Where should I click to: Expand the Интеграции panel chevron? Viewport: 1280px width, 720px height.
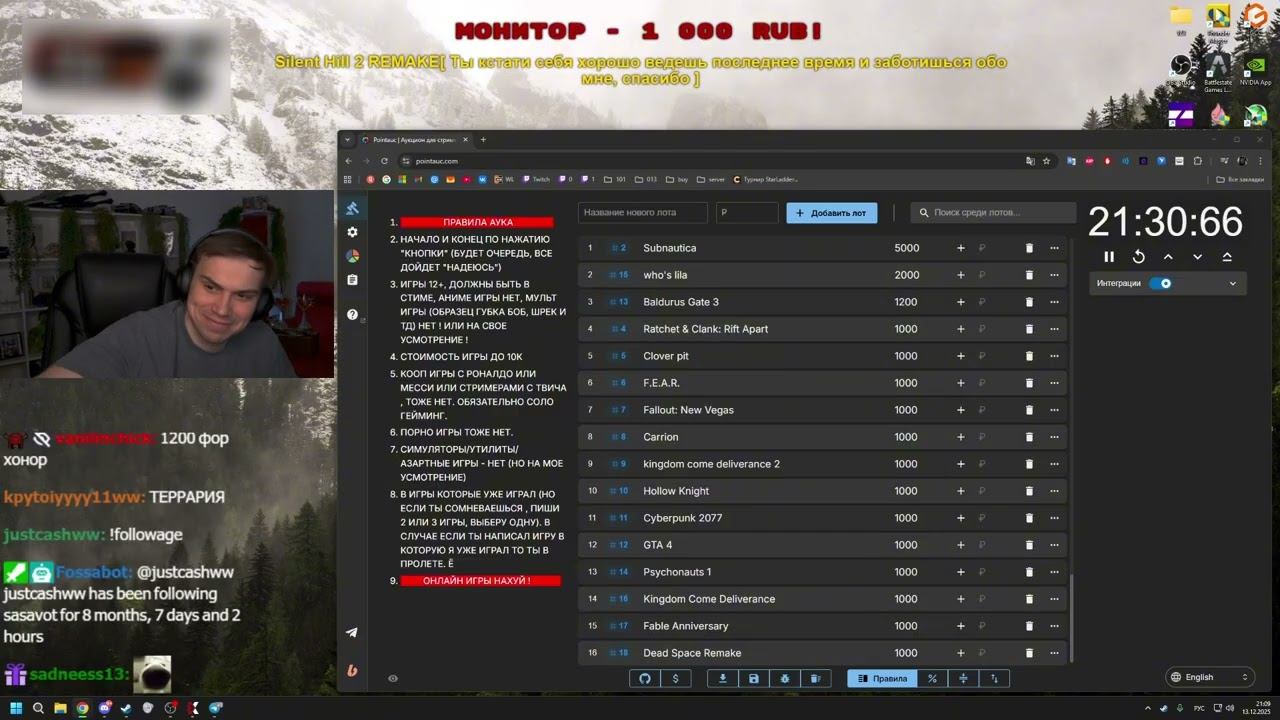pos(1232,283)
